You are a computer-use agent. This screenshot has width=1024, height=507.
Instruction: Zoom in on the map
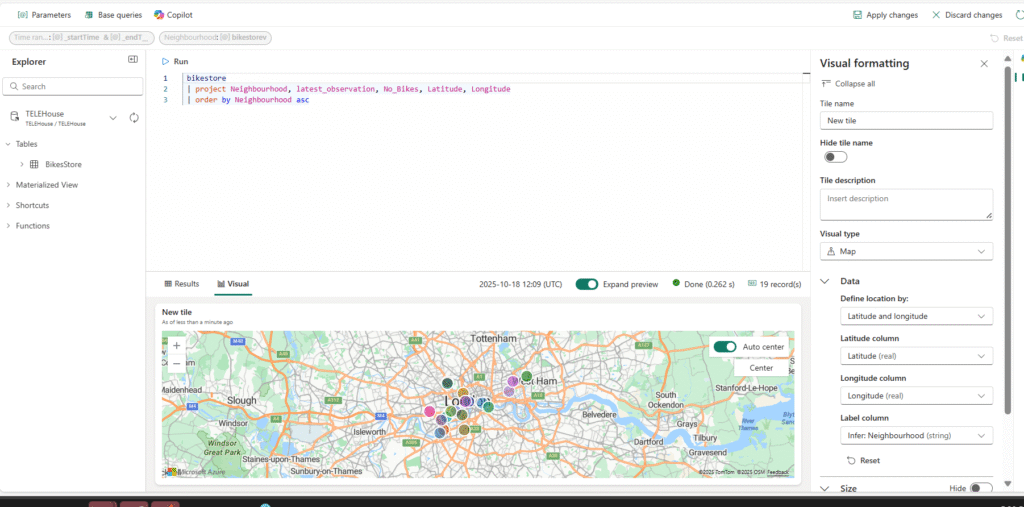[177, 345]
